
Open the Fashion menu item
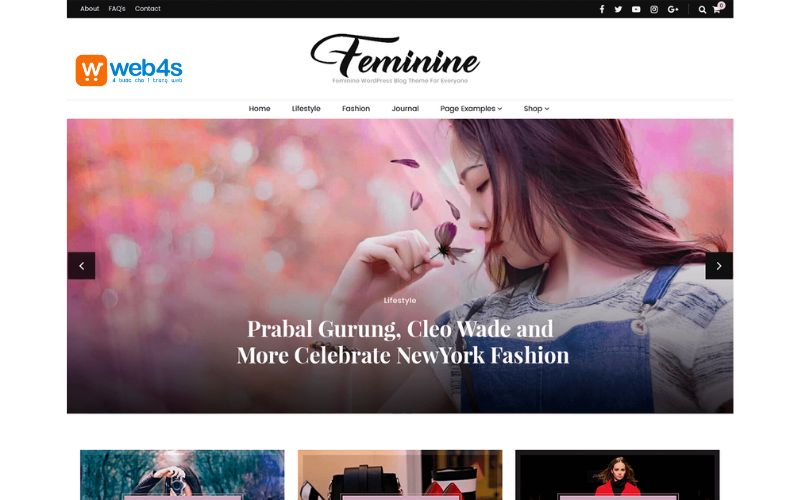(x=356, y=109)
